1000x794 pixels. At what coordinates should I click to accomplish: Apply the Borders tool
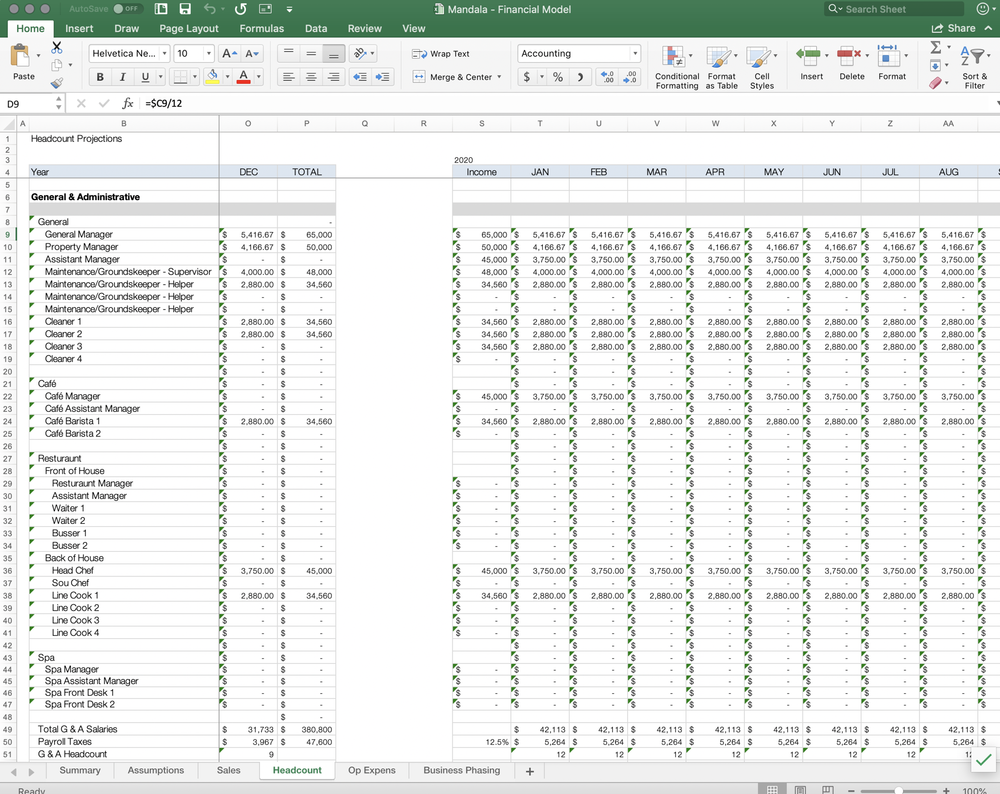180,77
